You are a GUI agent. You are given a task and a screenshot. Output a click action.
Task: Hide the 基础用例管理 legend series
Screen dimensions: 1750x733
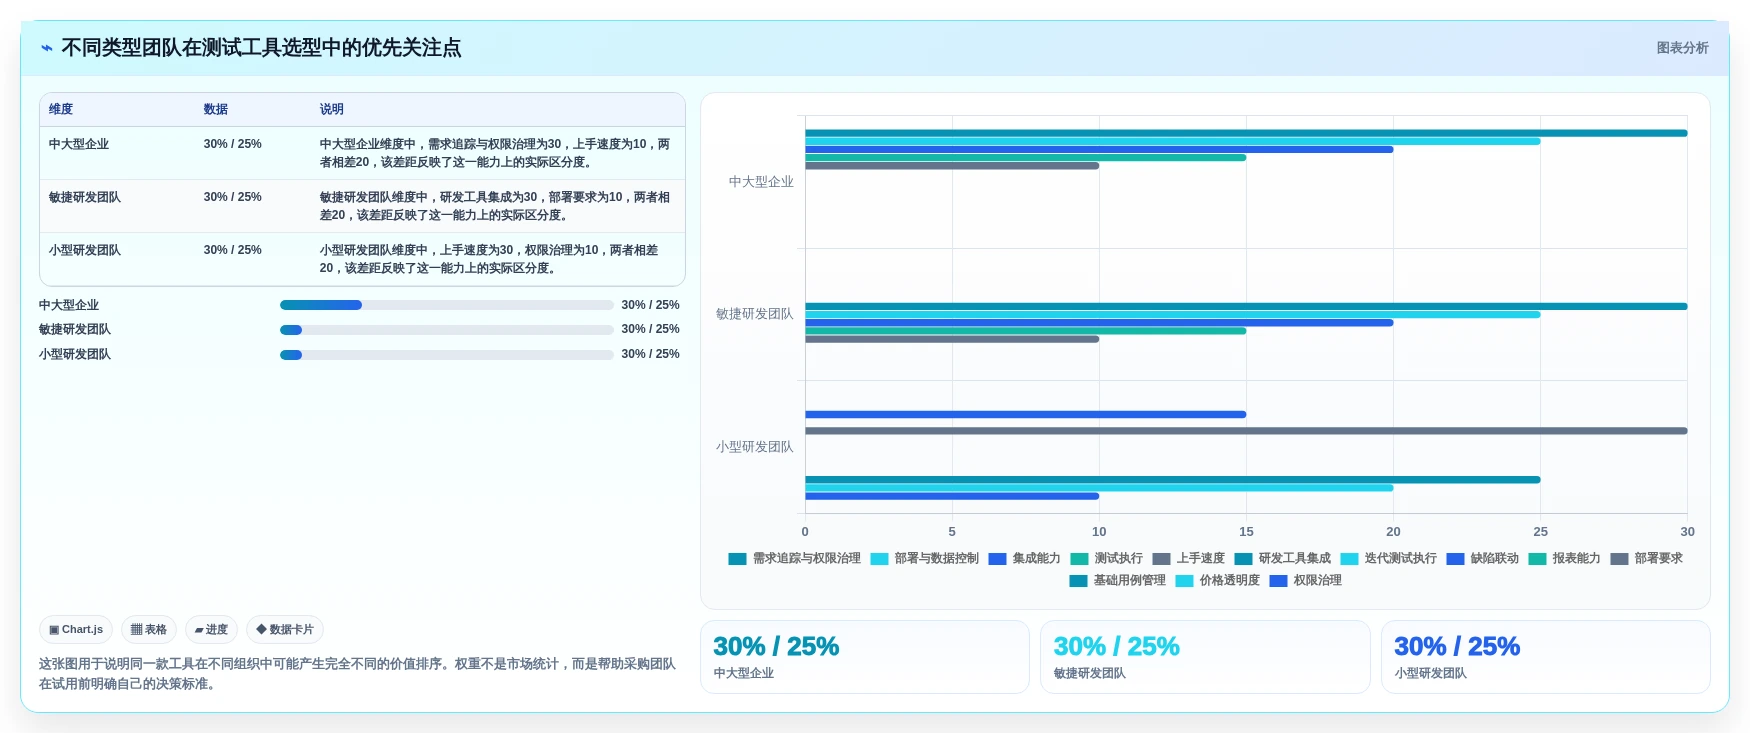pyautogui.click(x=1118, y=581)
